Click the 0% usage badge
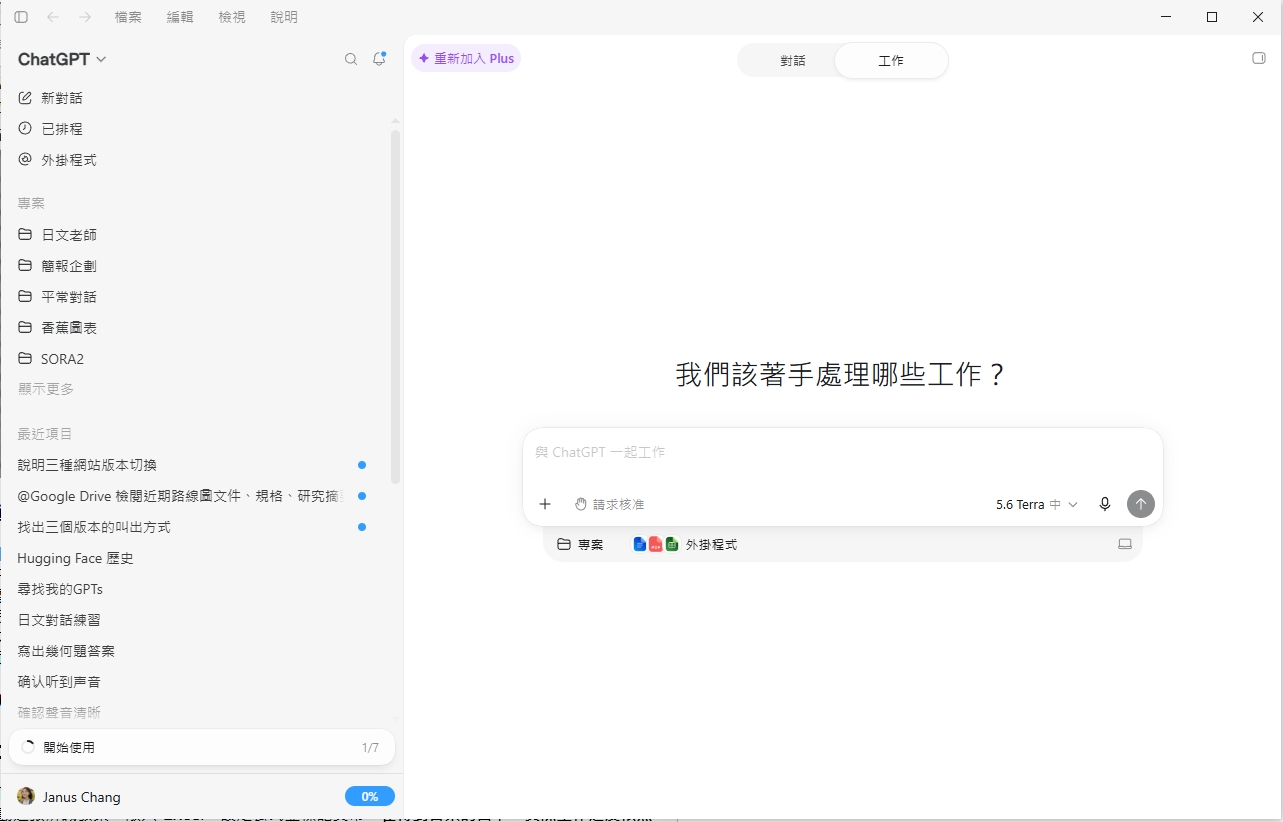This screenshot has height=822, width=1283. (x=370, y=797)
